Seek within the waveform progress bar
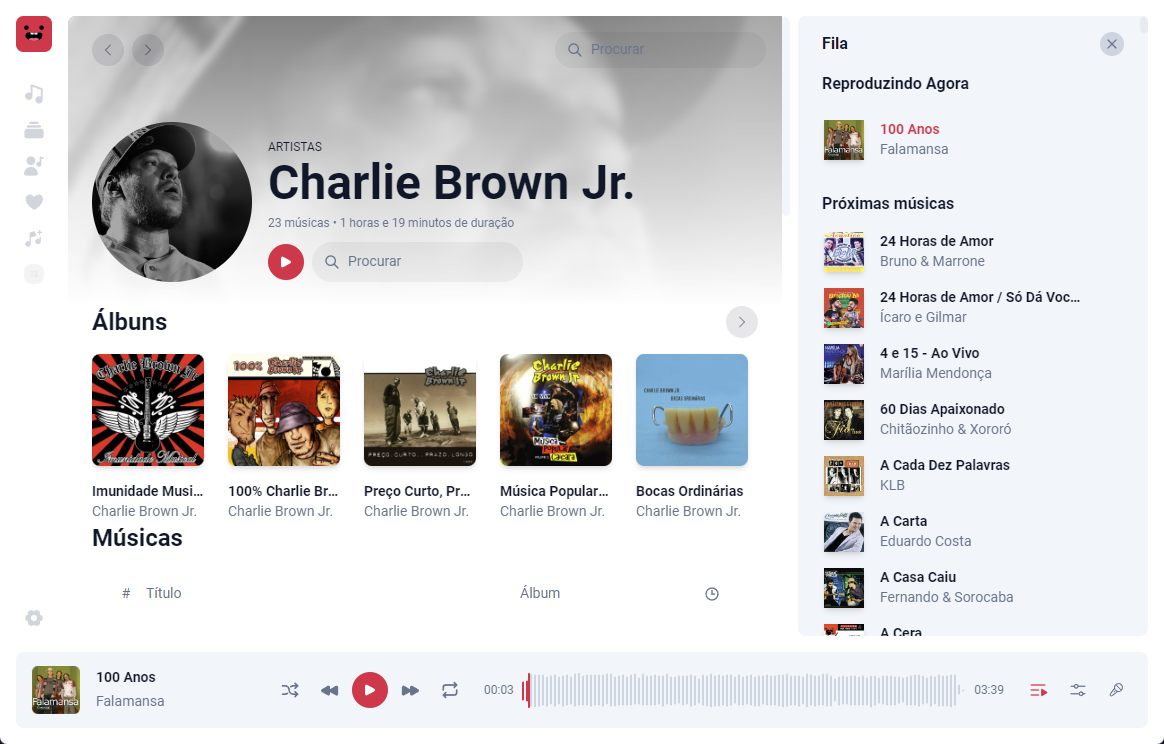This screenshot has width=1164, height=744. click(x=743, y=691)
